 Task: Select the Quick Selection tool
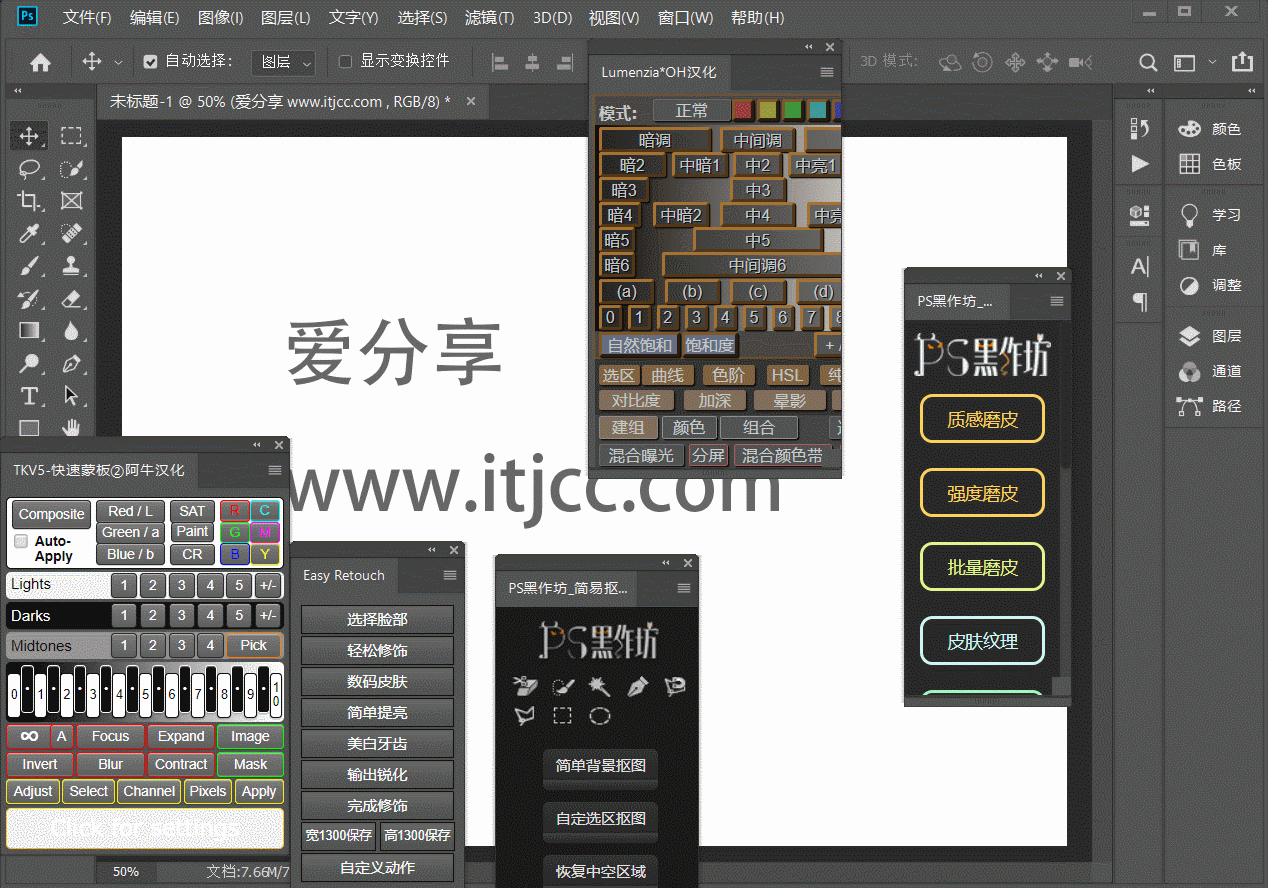[x=71, y=169]
